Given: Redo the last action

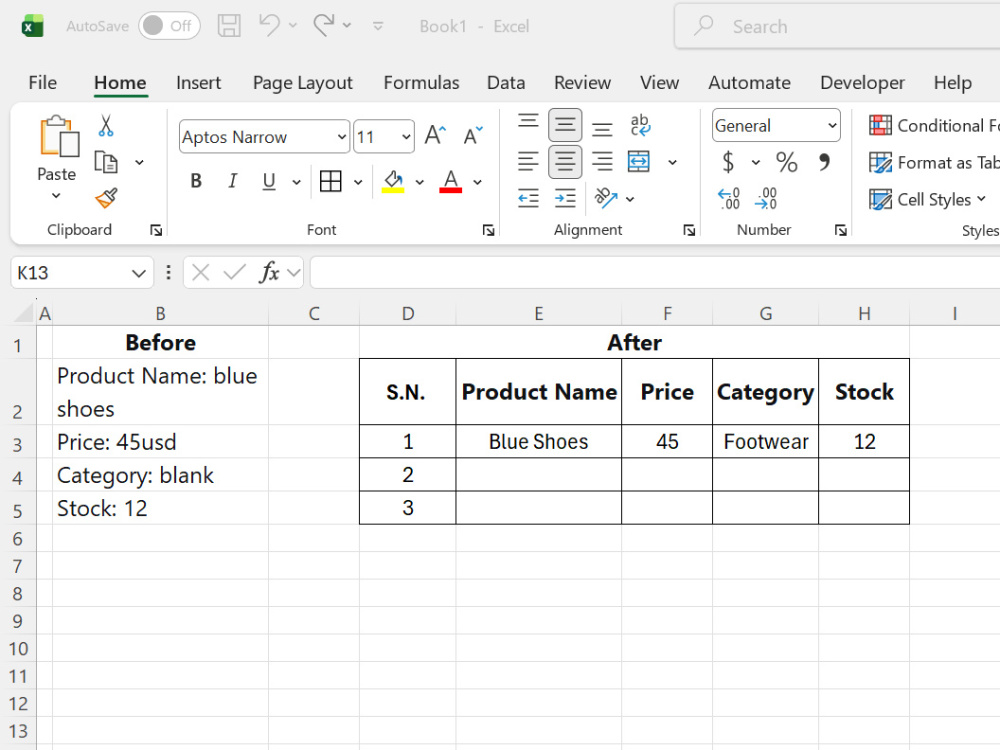Looking at the screenshot, I should pos(324,26).
